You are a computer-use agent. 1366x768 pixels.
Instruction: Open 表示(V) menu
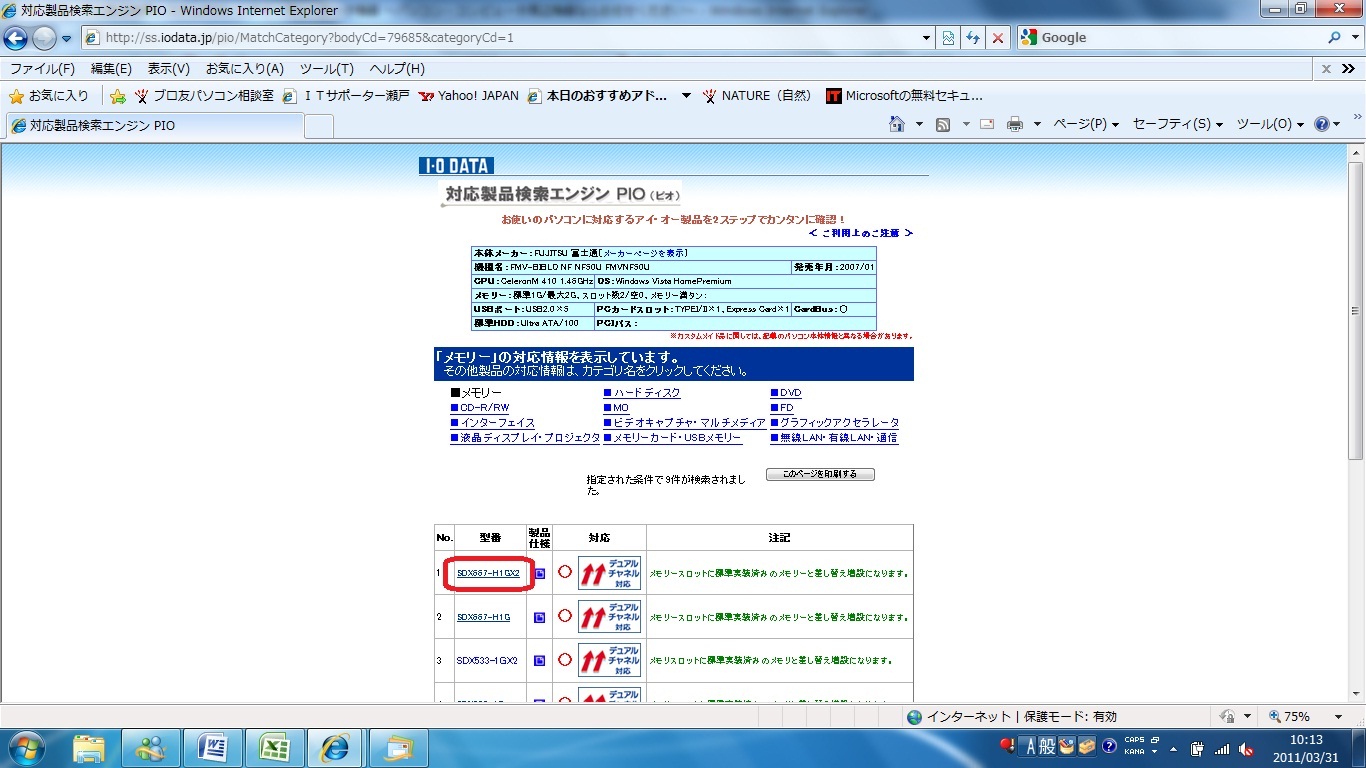[x=169, y=69]
